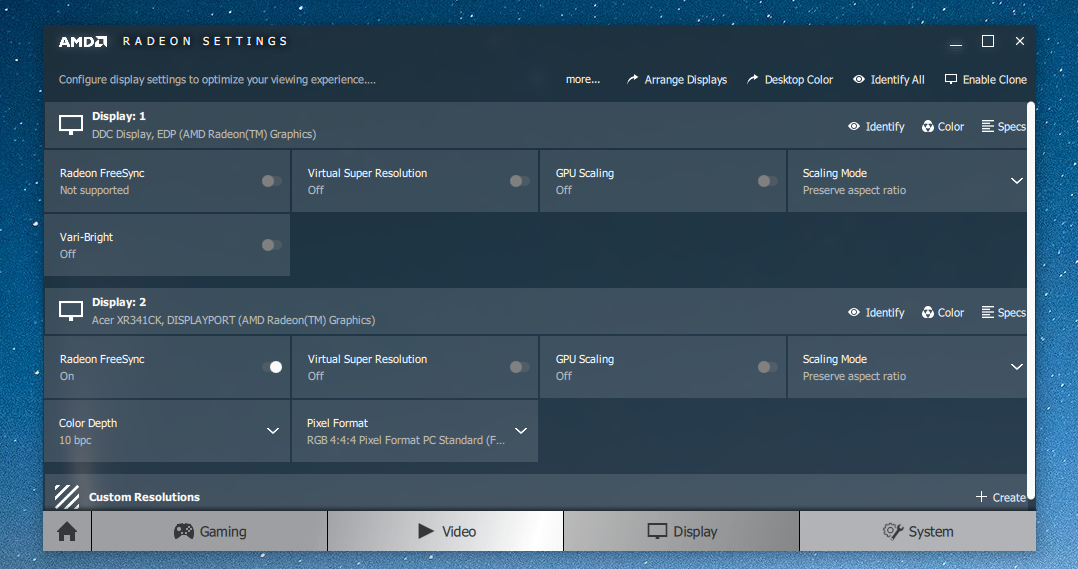Click the AMD logo in title bar
Image resolution: width=1078 pixels, height=569 pixels.
tap(83, 42)
